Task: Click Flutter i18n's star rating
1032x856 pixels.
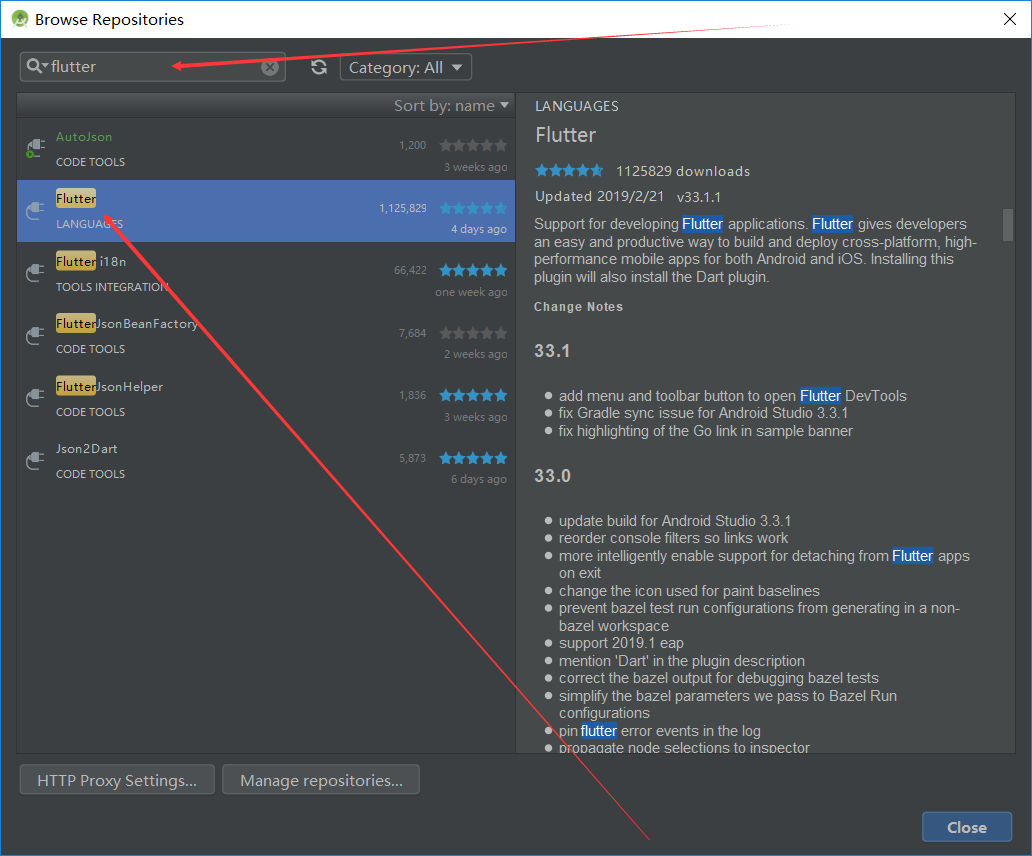Action: click(x=473, y=270)
